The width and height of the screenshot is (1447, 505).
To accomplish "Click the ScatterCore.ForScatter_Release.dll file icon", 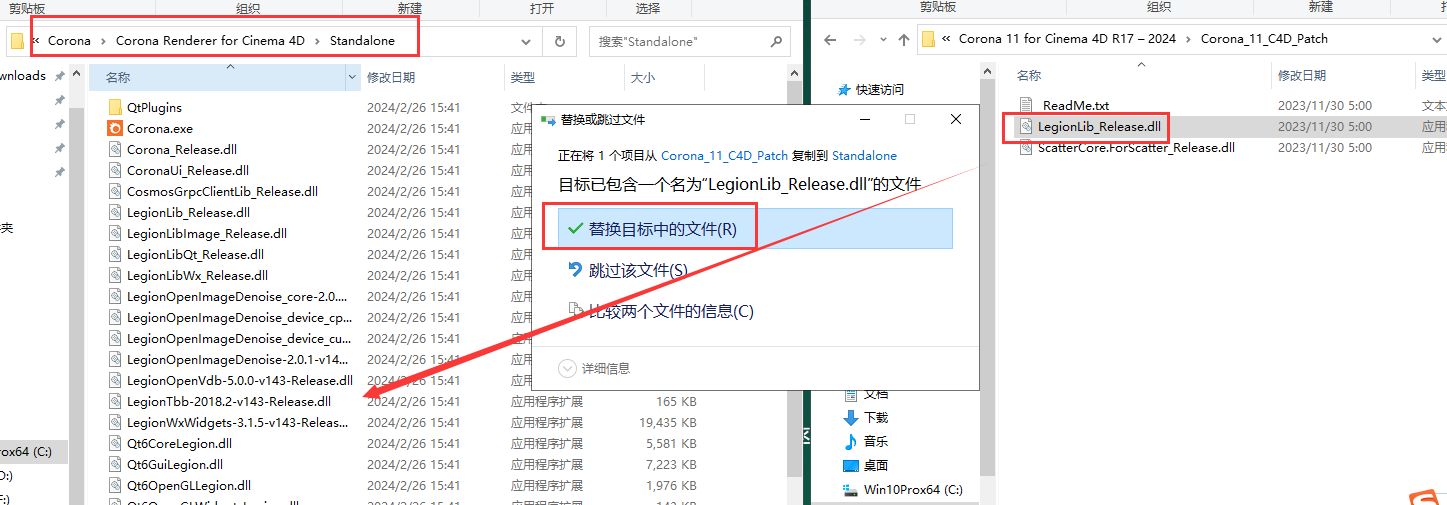I will tap(1026, 147).
